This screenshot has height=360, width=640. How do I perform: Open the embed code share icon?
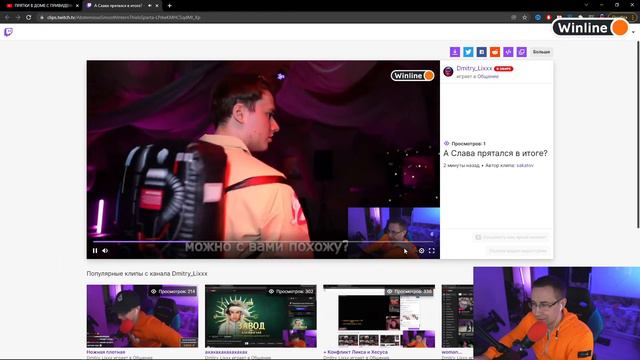click(508, 52)
